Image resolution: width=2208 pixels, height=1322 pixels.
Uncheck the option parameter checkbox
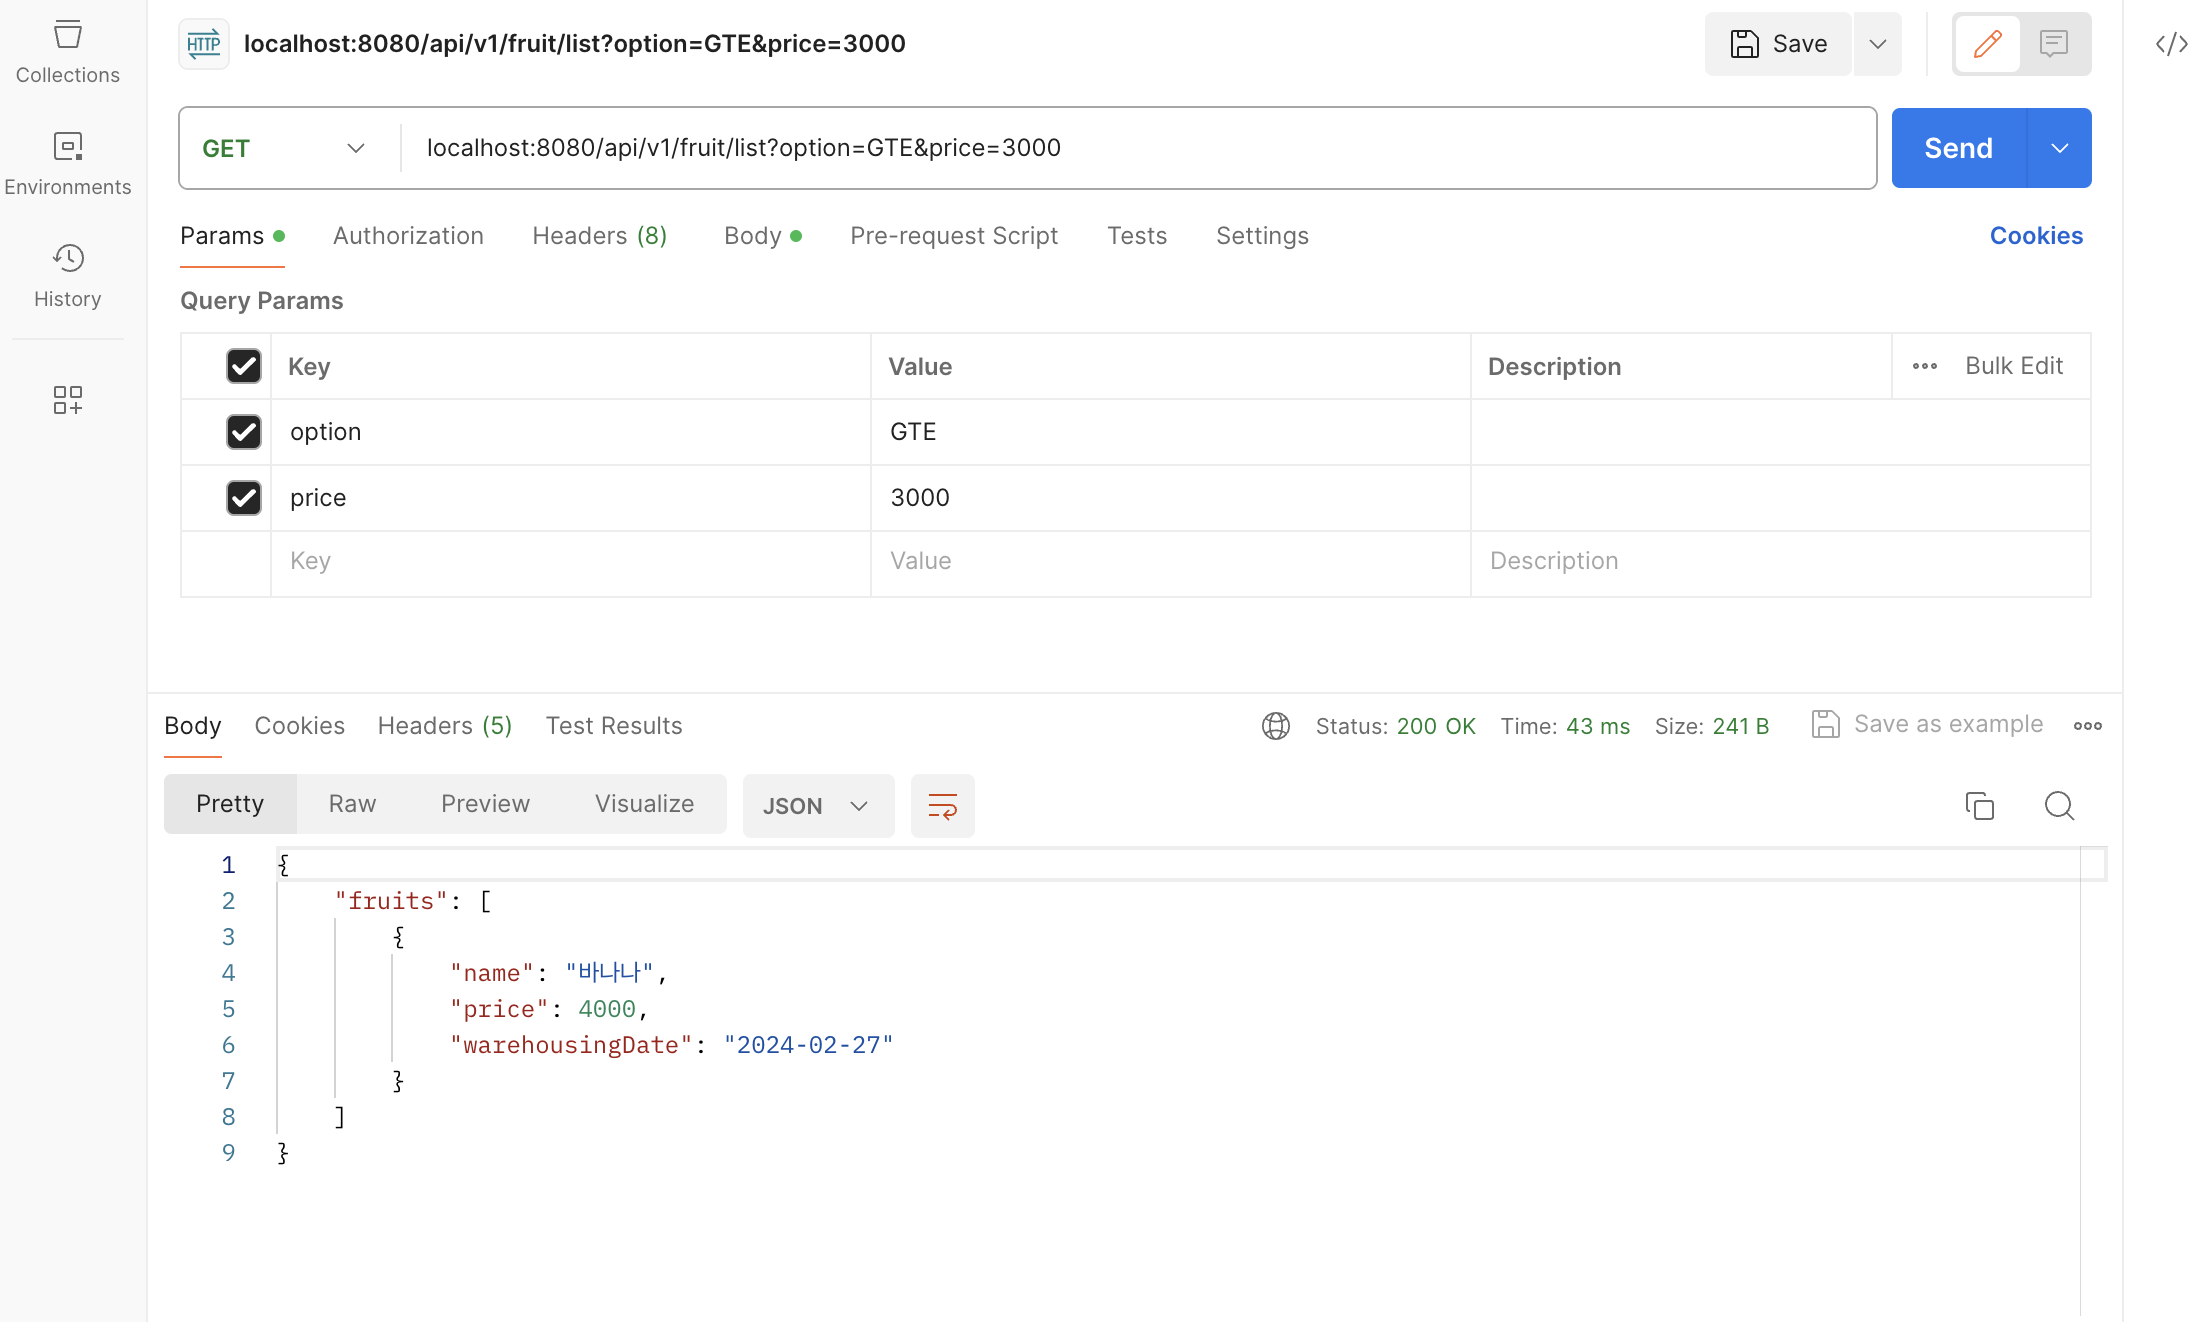243,432
